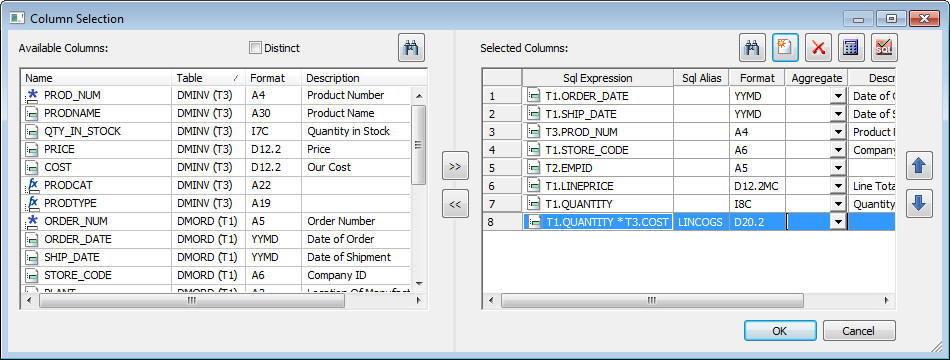
Task: Remove column using the << button
Action: point(456,204)
